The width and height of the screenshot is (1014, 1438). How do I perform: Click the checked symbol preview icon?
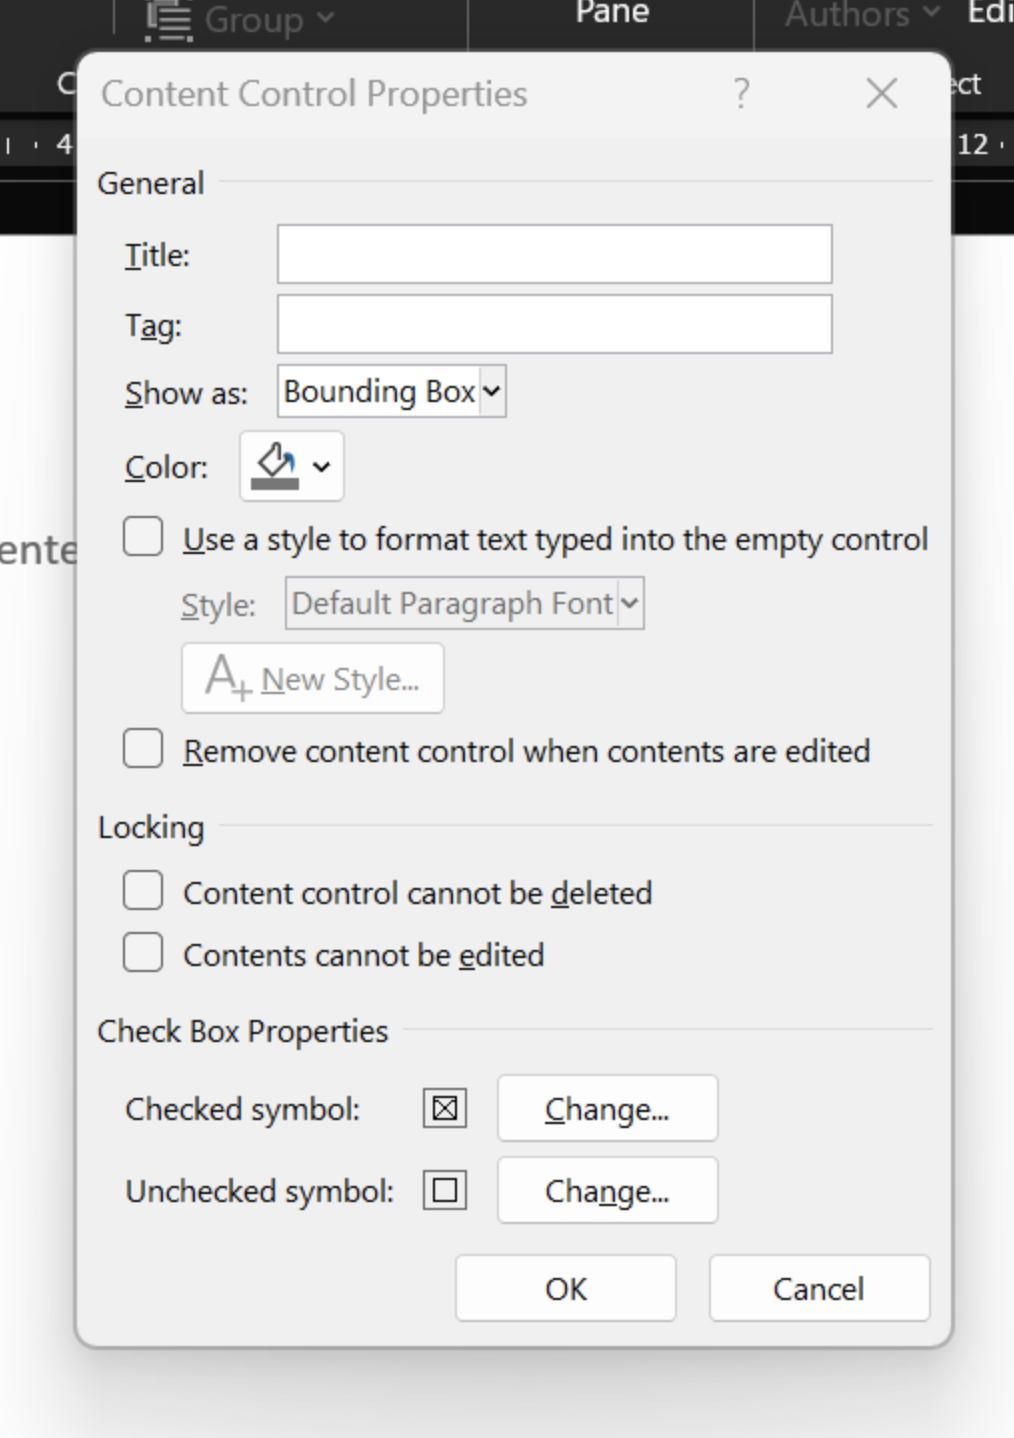click(x=445, y=1109)
